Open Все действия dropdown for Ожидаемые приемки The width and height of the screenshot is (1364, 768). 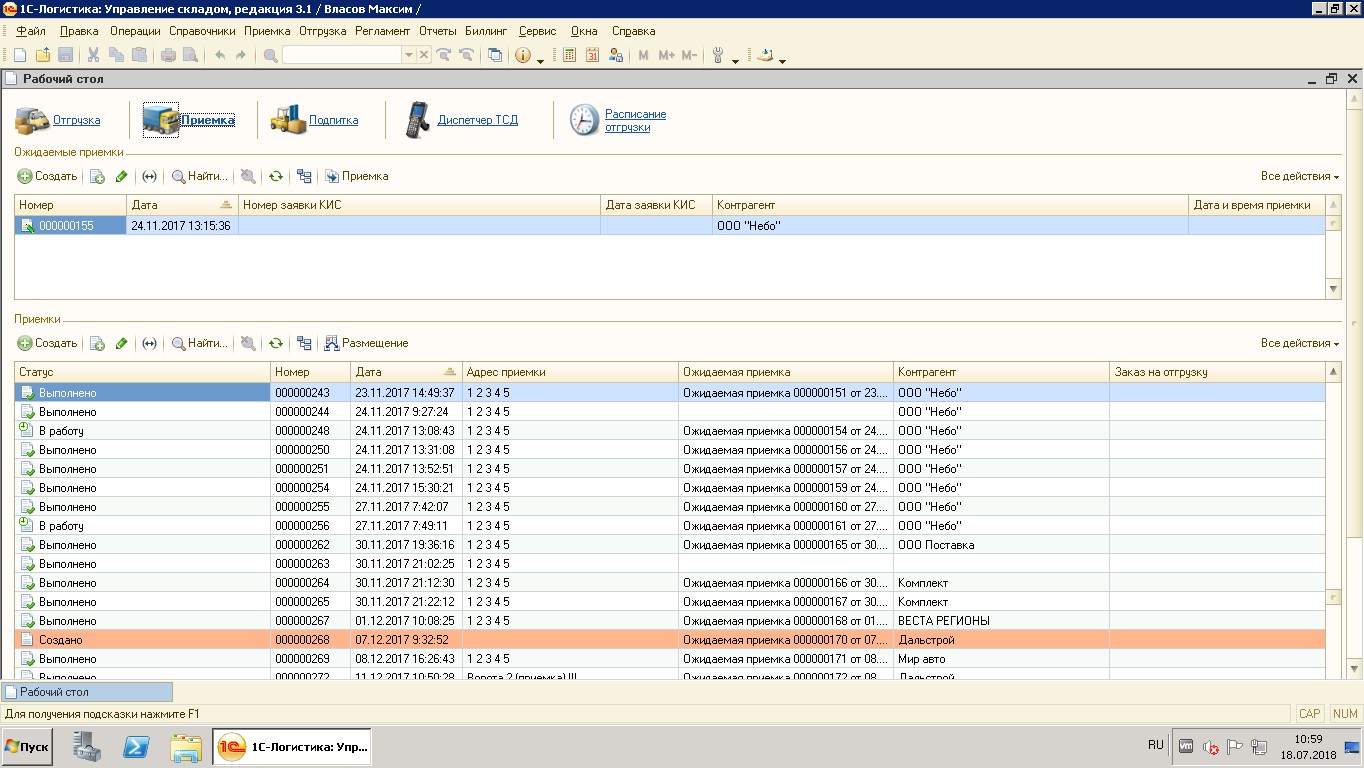coord(1299,176)
